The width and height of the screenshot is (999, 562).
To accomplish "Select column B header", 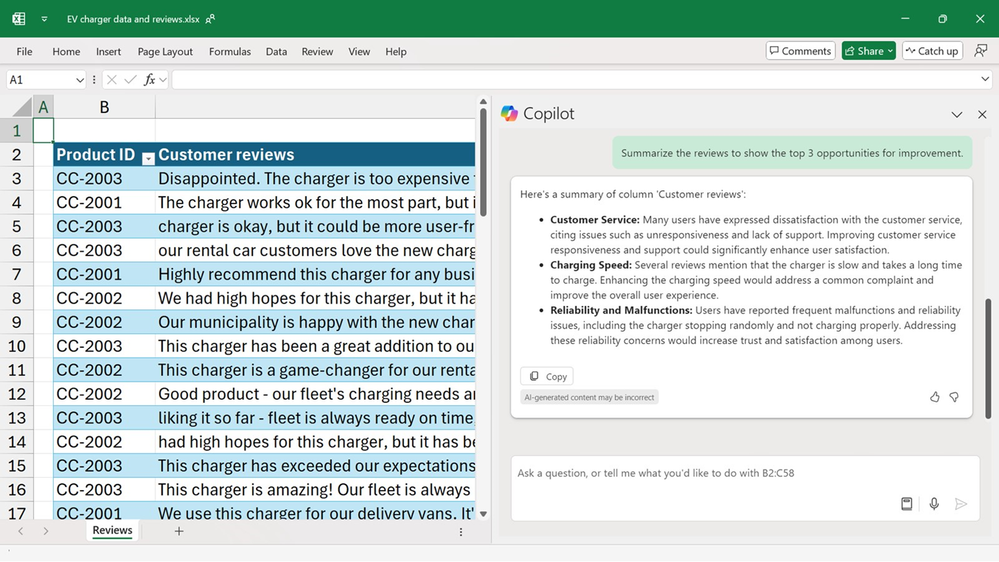I will pos(104,107).
